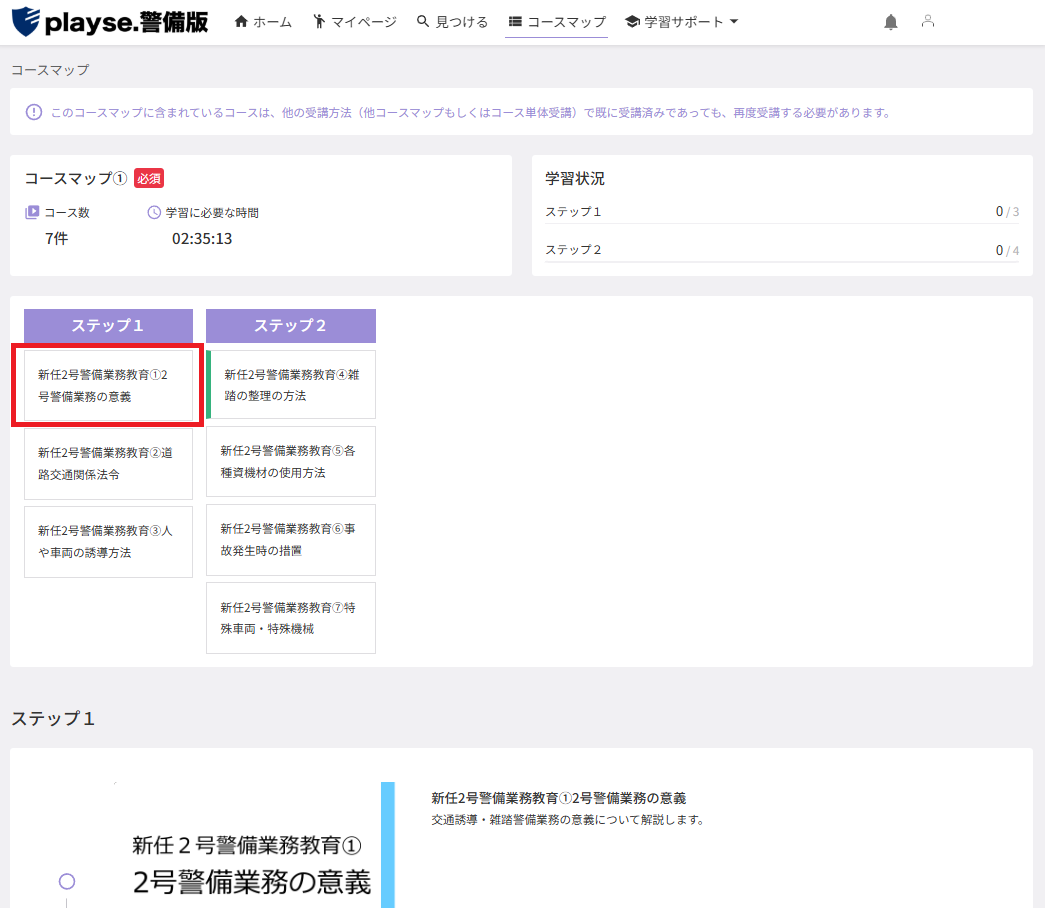Image resolution: width=1045 pixels, height=908 pixels.
Task: Click the コースマップ breadcrumb text
Action: pos(50,70)
